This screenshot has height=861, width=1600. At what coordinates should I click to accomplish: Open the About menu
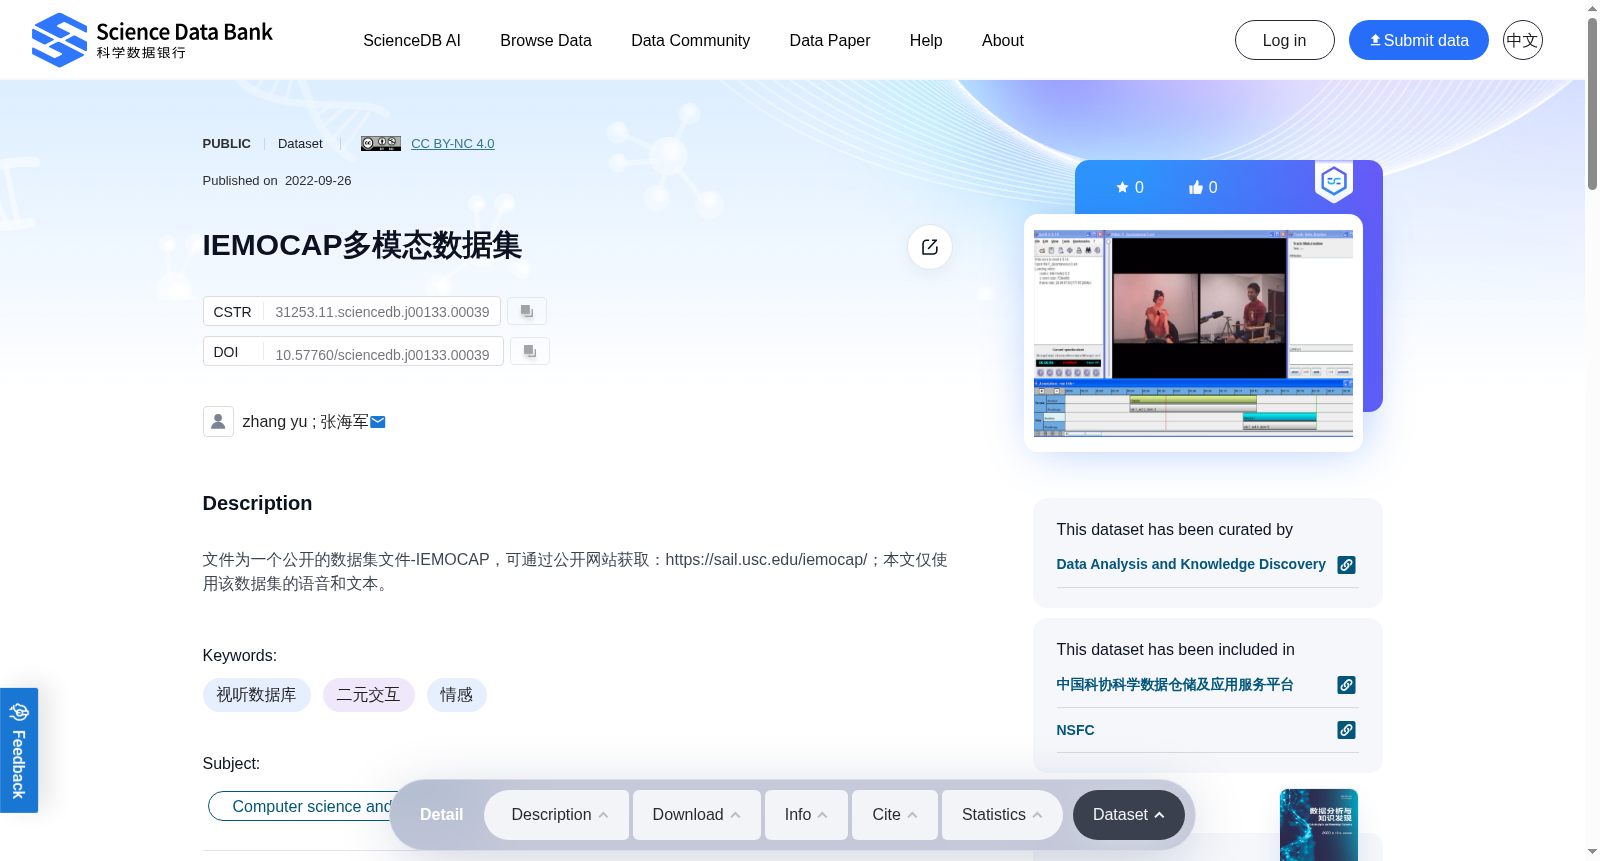click(1003, 40)
